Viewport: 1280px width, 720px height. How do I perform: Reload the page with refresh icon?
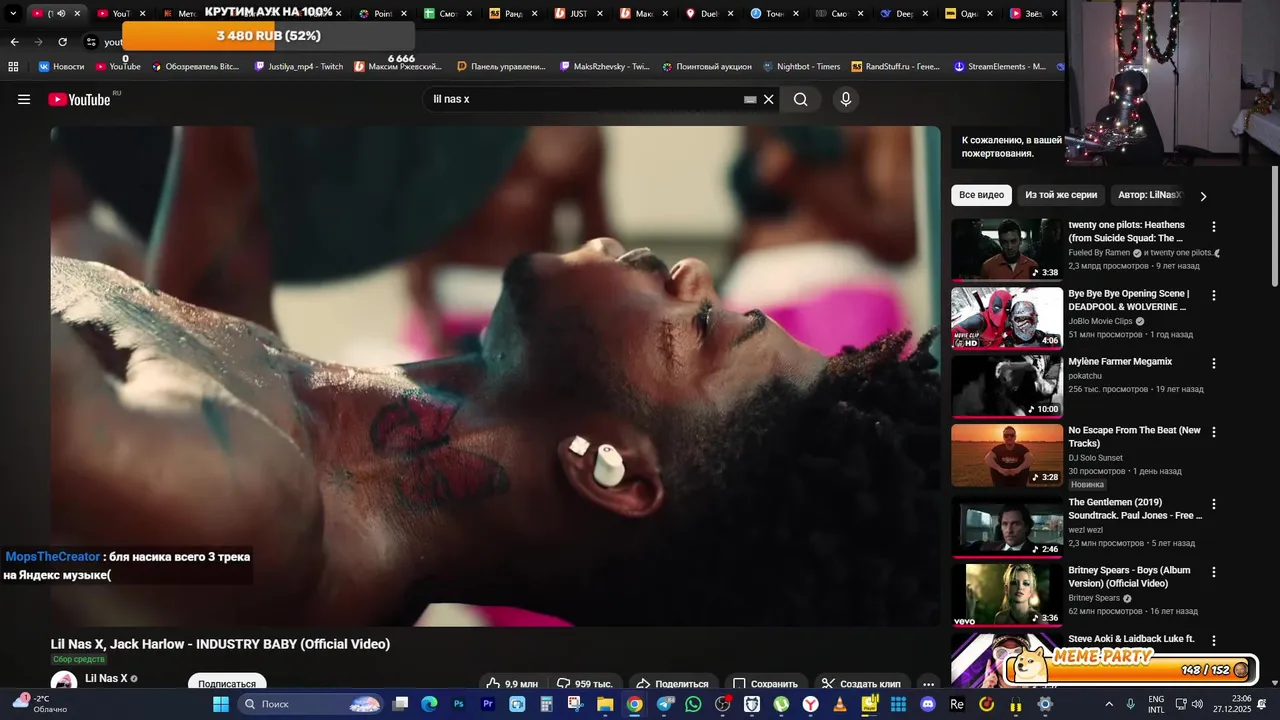tap(62, 42)
